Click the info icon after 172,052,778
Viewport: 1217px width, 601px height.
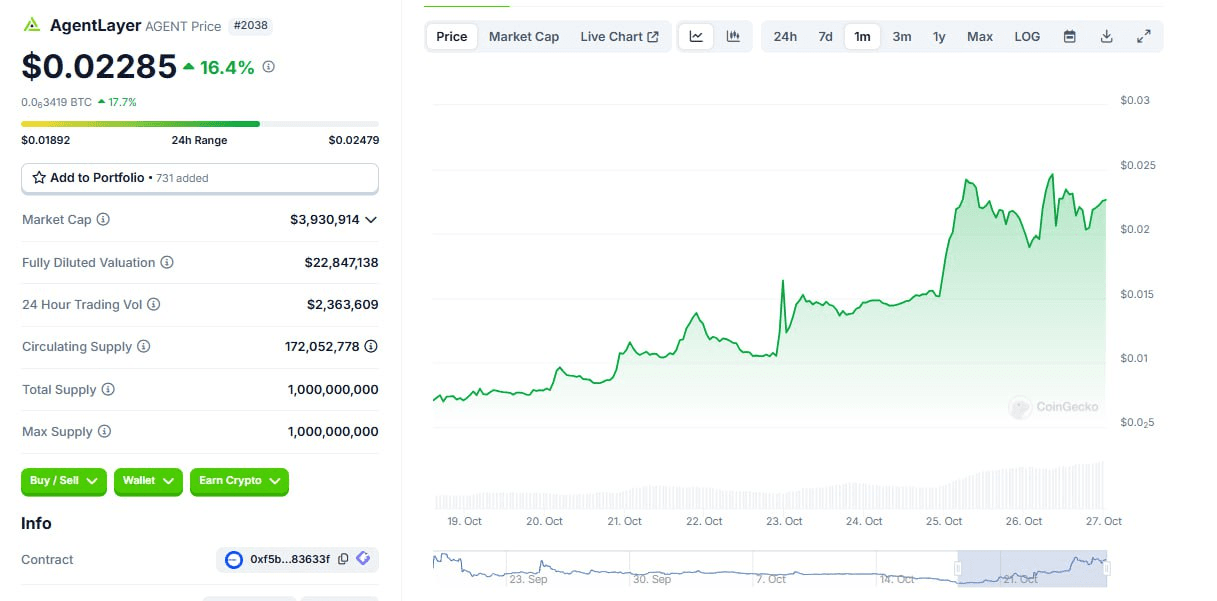[371, 346]
